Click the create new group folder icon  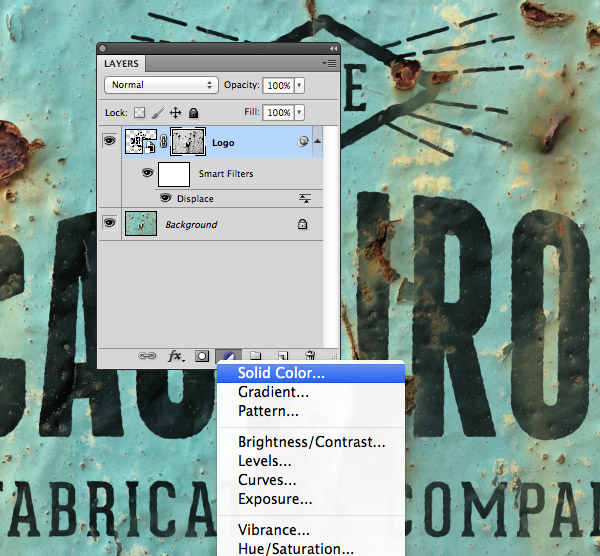pos(256,355)
